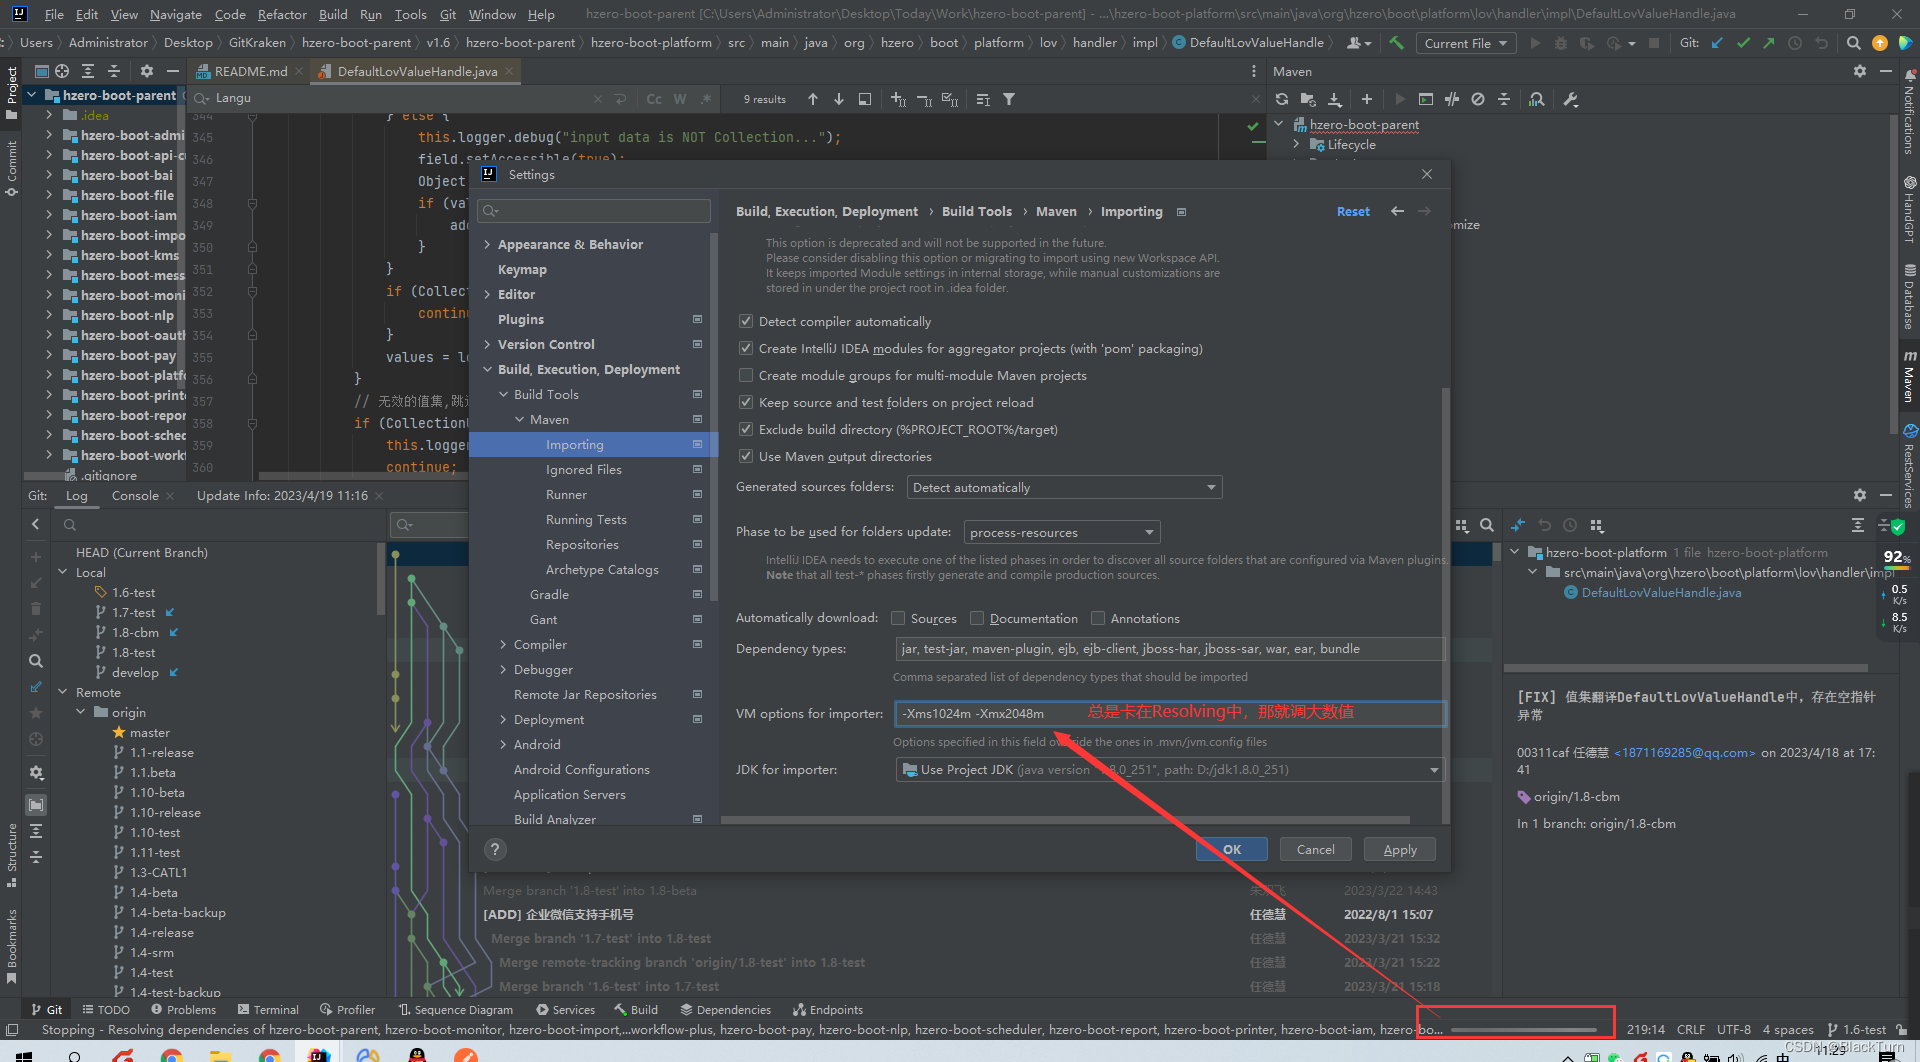Toggle Match Case Cc in find bar
The width and height of the screenshot is (1920, 1062).
654,99
